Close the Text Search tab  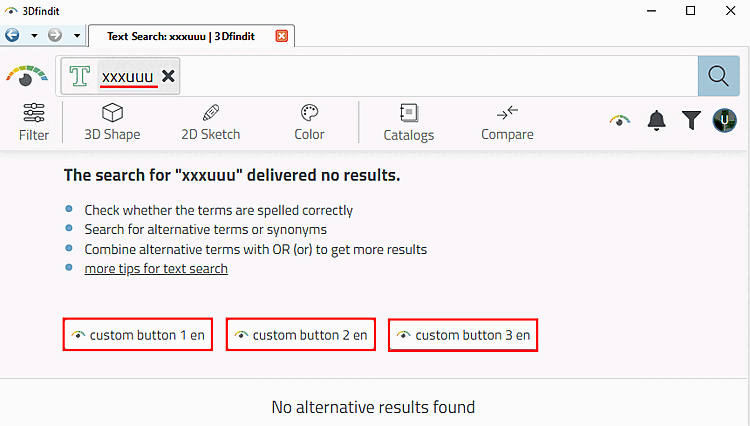click(x=281, y=36)
